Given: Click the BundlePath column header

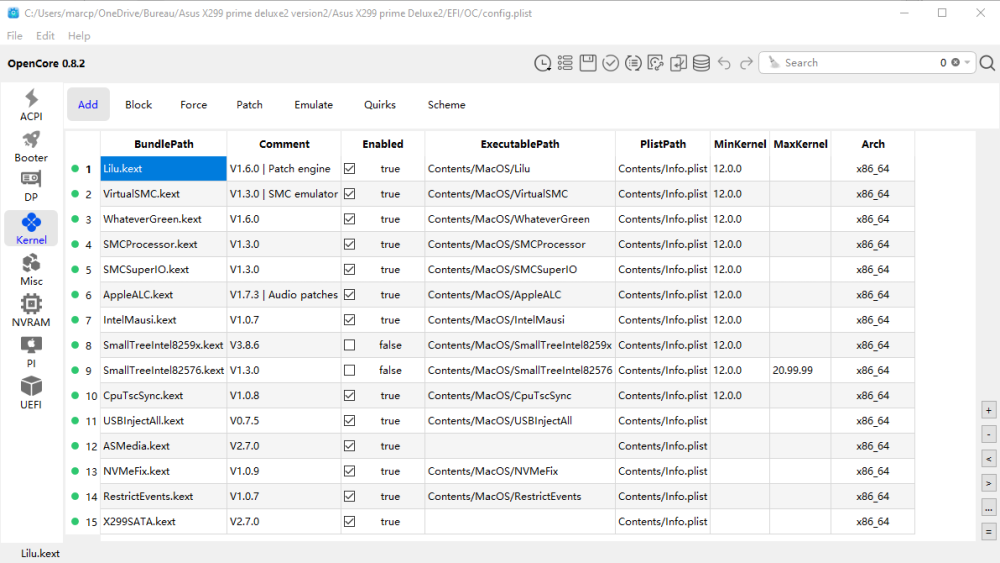Looking at the screenshot, I should (x=163, y=144).
